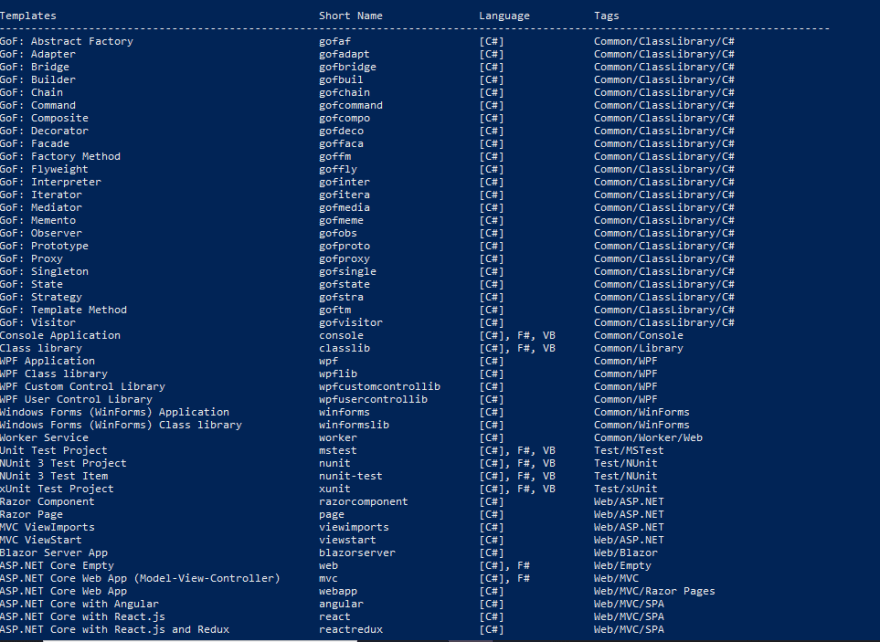Click the 'Test/xUnit' tag text
The height and width of the screenshot is (642, 880).
click(626, 489)
